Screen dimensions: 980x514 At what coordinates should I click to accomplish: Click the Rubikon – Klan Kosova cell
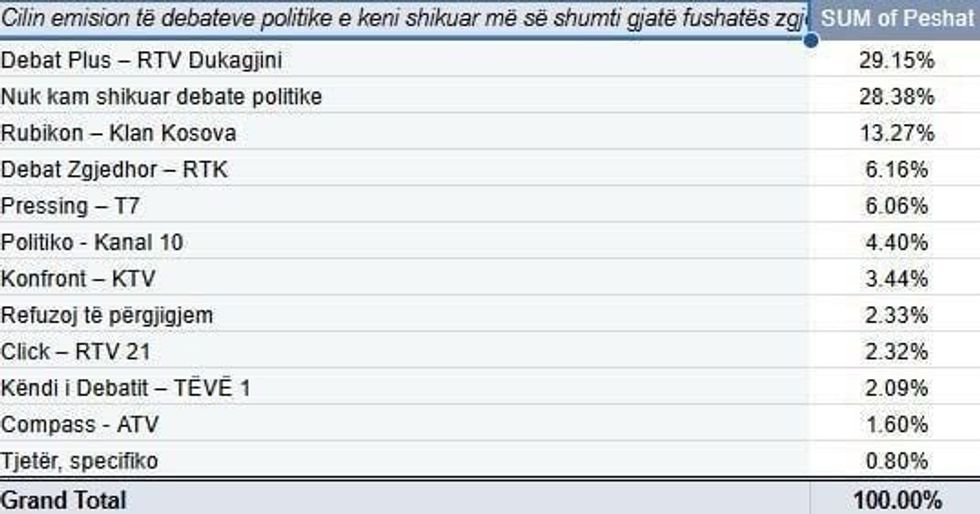(x=119, y=133)
